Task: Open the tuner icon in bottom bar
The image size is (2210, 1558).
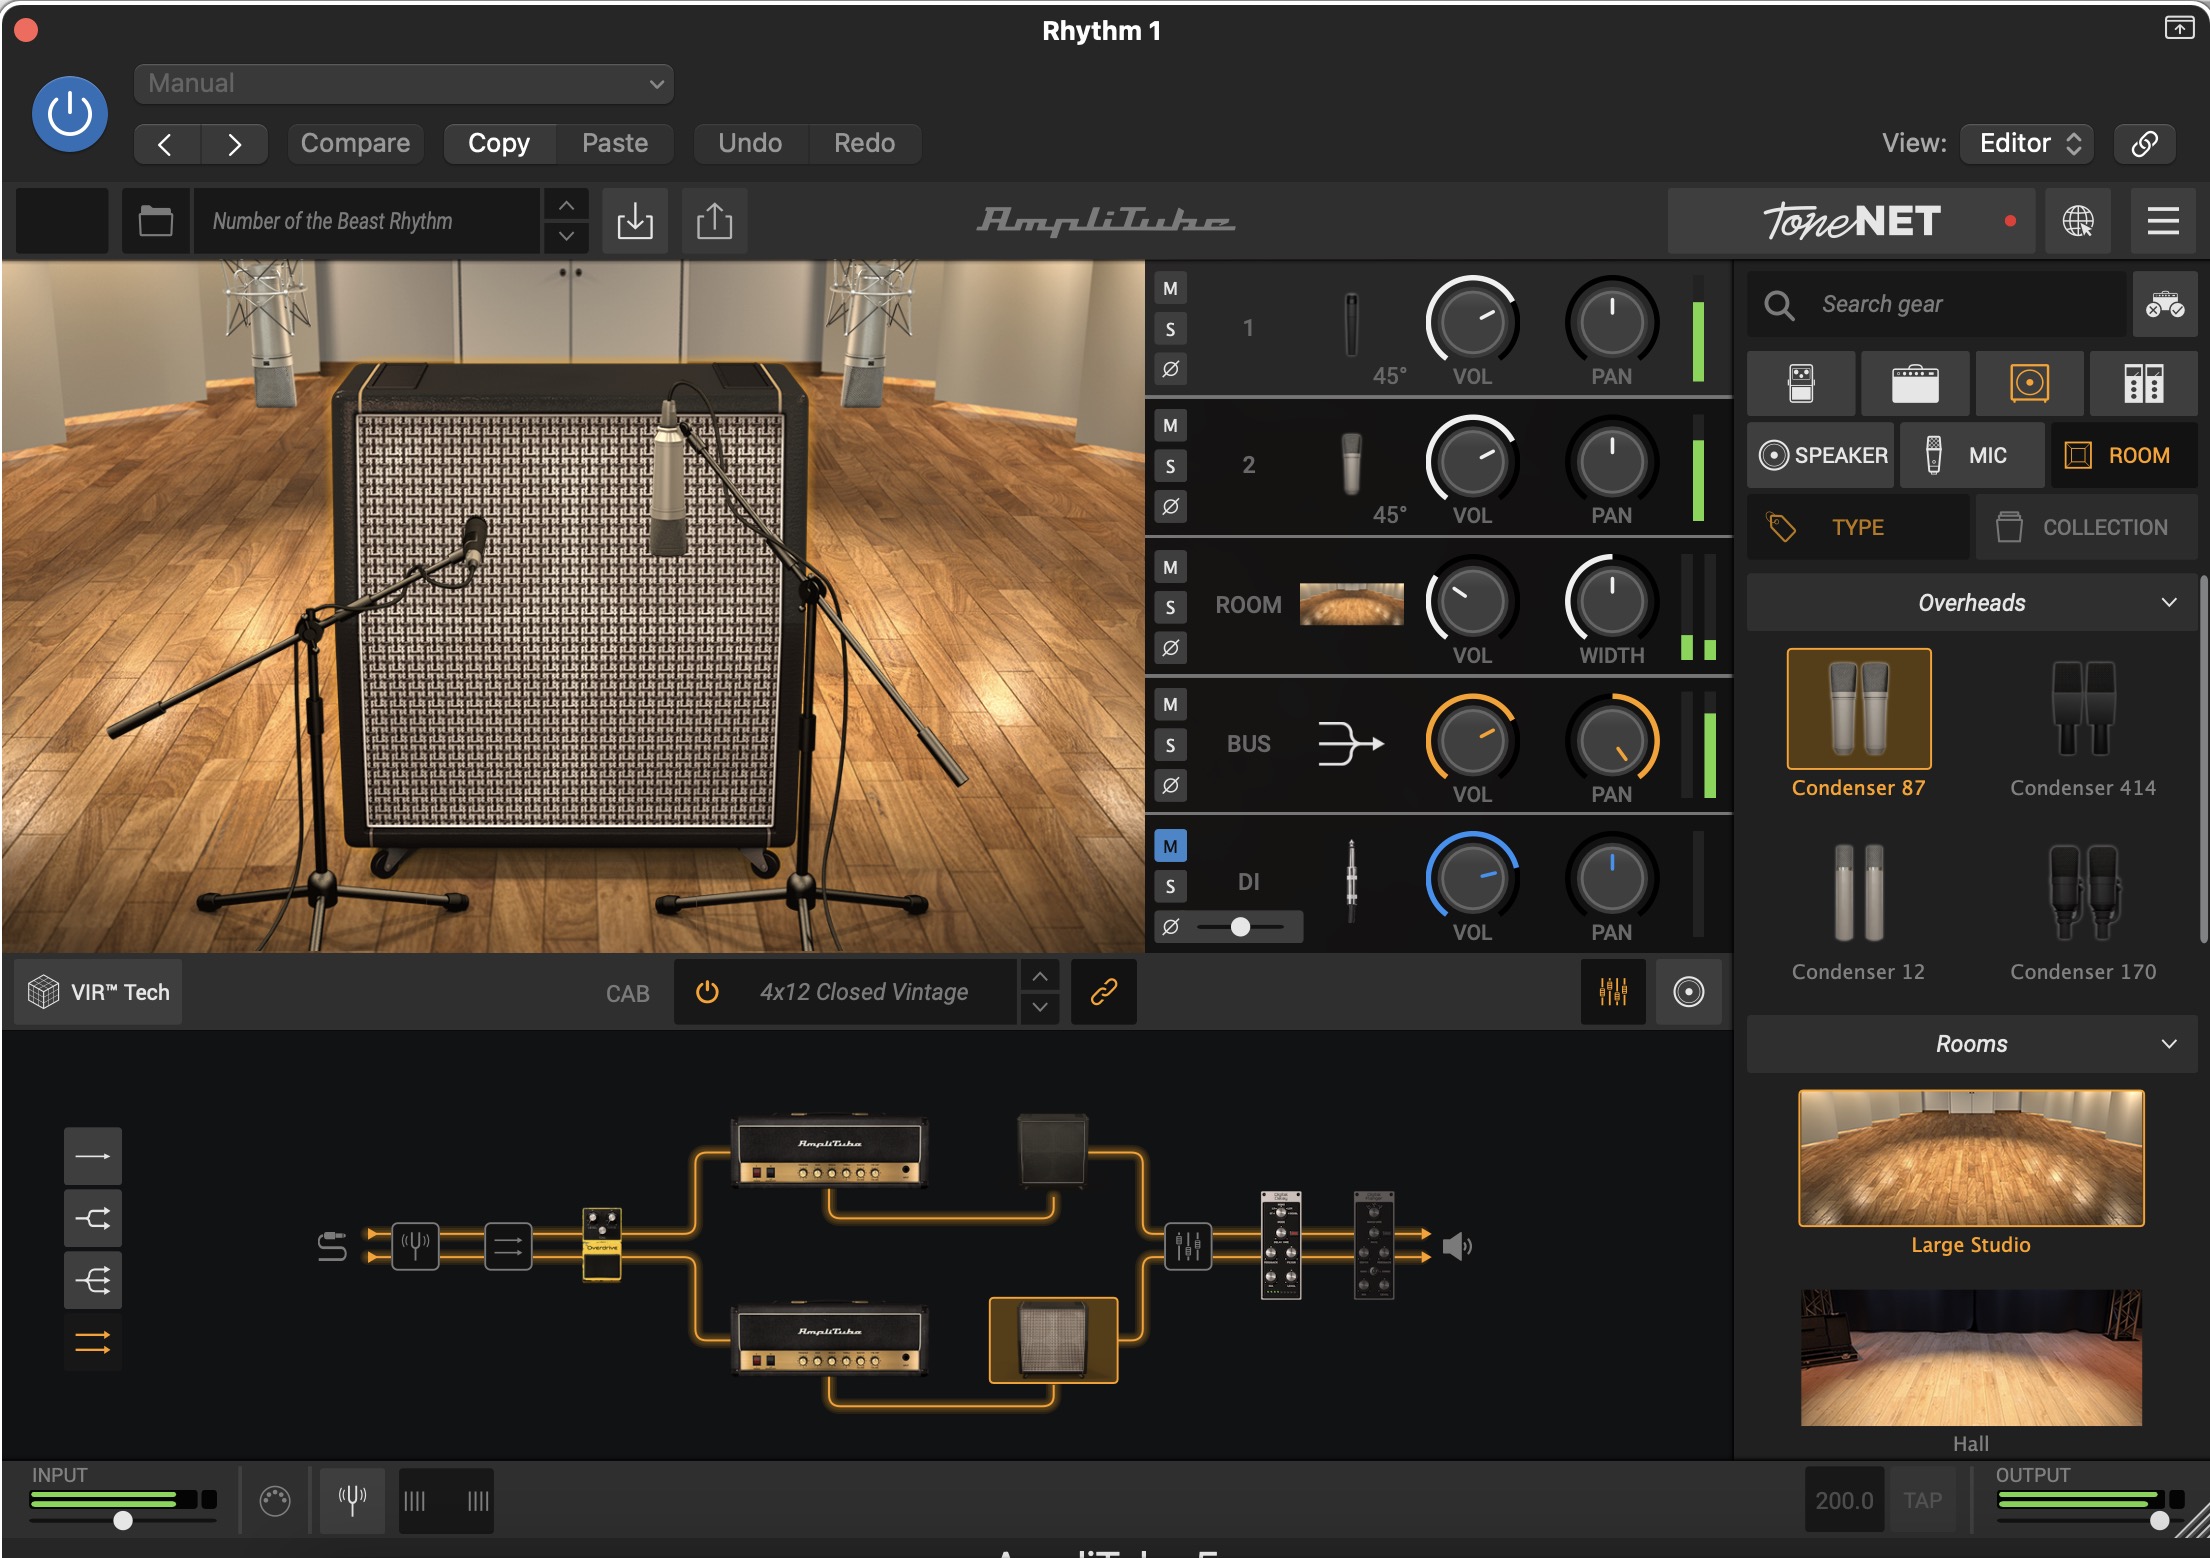Action: (352, 1500)
